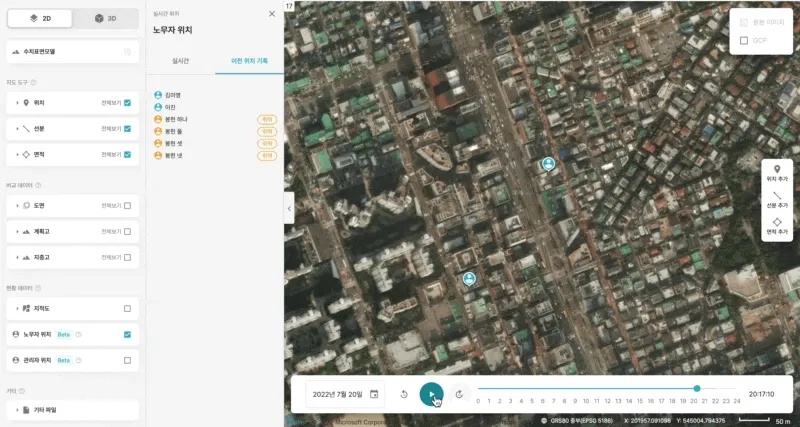Check the GCP checkbox

click(x=743, y=41)
